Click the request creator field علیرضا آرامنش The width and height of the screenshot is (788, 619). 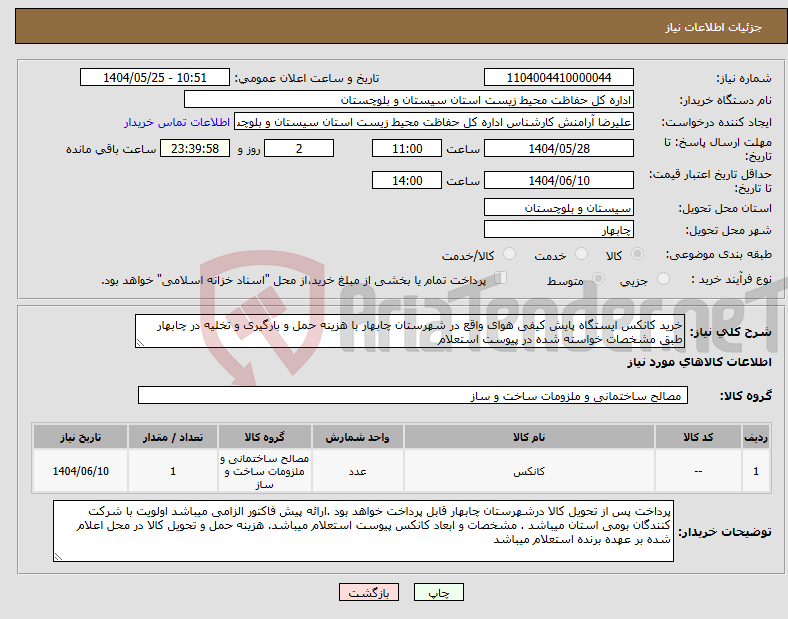coord(434,122)
